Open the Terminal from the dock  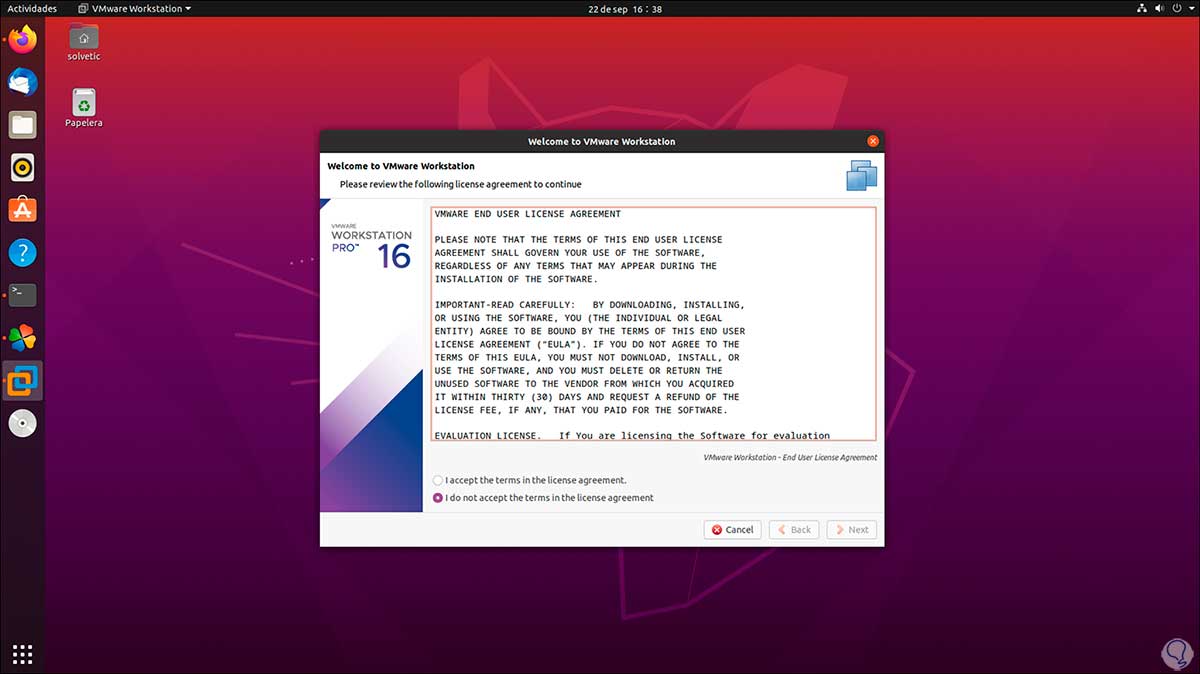[22, 294]
